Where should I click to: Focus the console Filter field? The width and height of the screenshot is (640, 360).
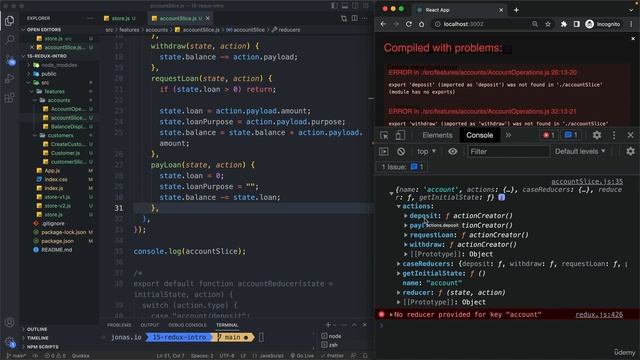click(508, 151)
